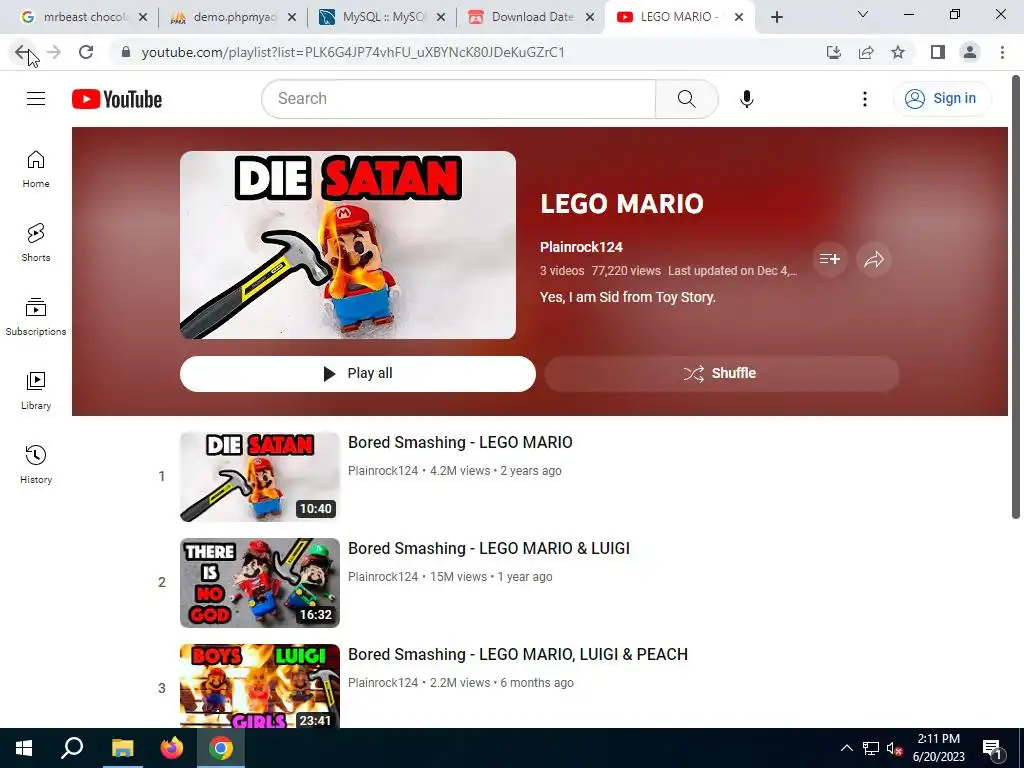View site information lock icon
Viewport: 1024px width, 768px height.
(126, 52)
